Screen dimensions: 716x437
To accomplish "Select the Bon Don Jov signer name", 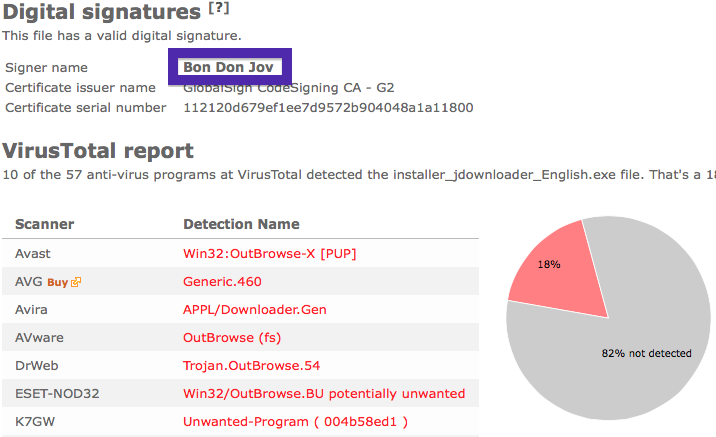I will point(228,67).
